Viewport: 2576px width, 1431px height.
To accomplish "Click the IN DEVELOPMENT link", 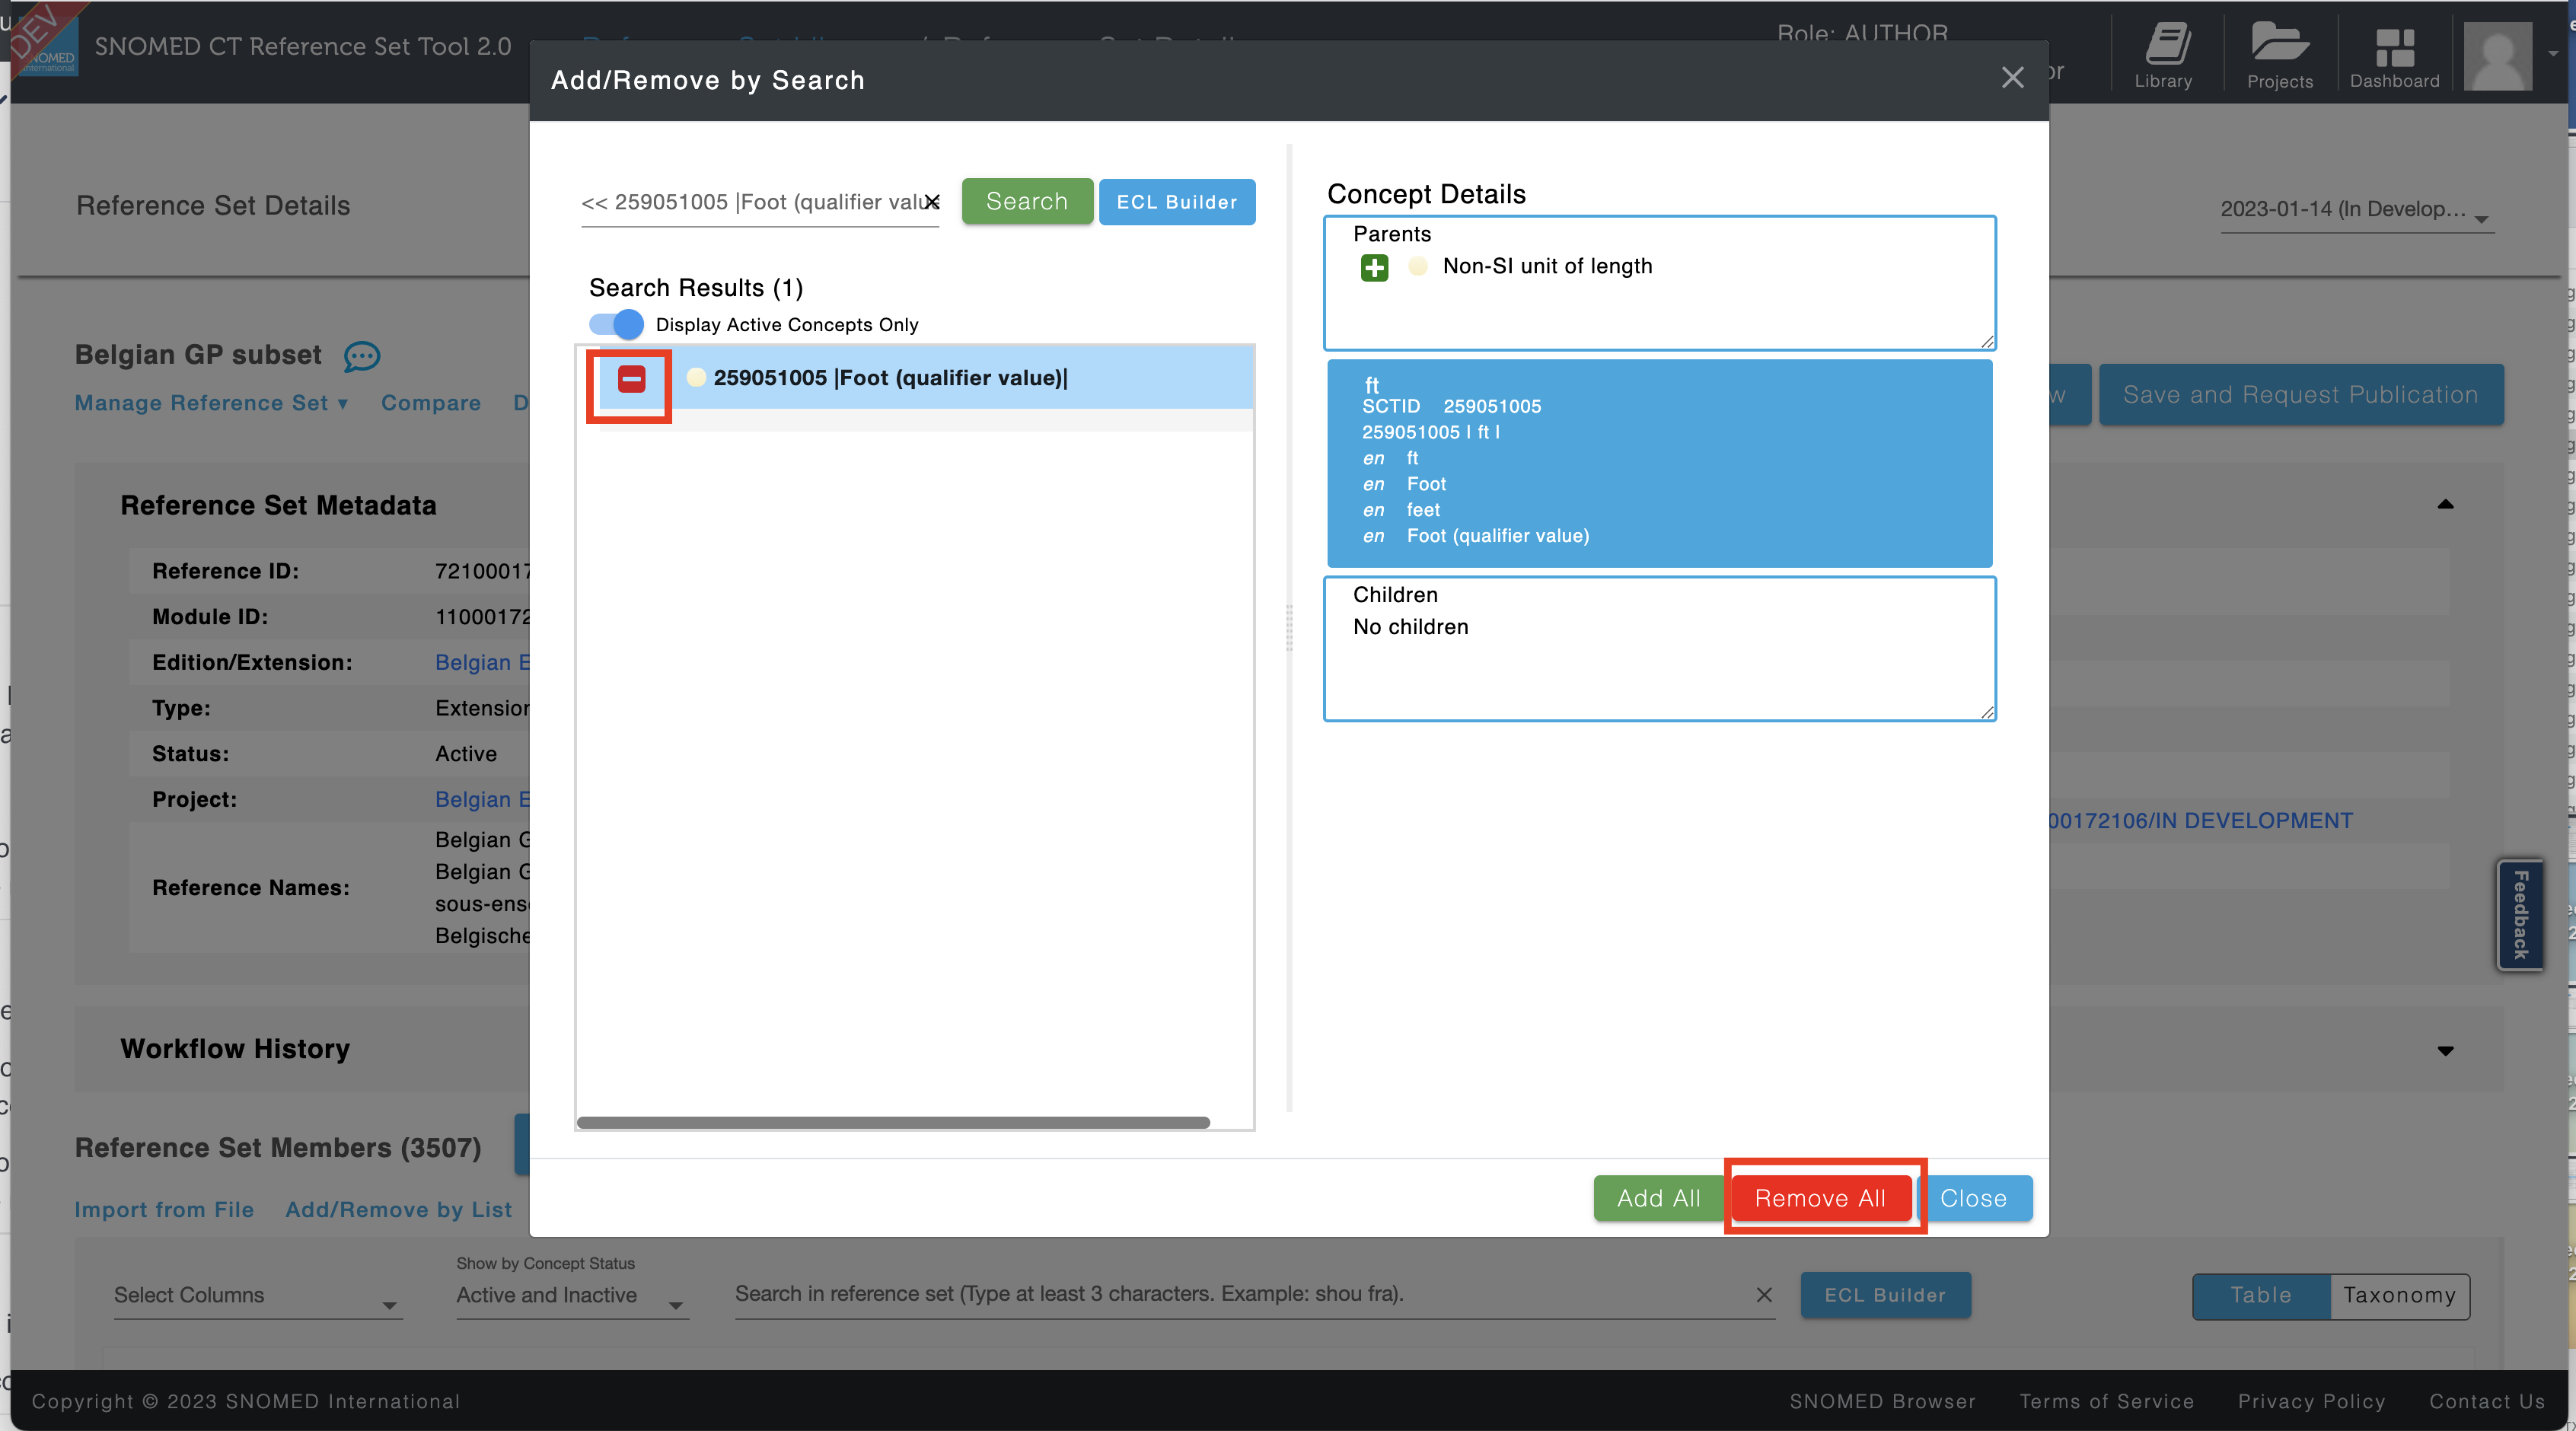I will click(2200, 820).
